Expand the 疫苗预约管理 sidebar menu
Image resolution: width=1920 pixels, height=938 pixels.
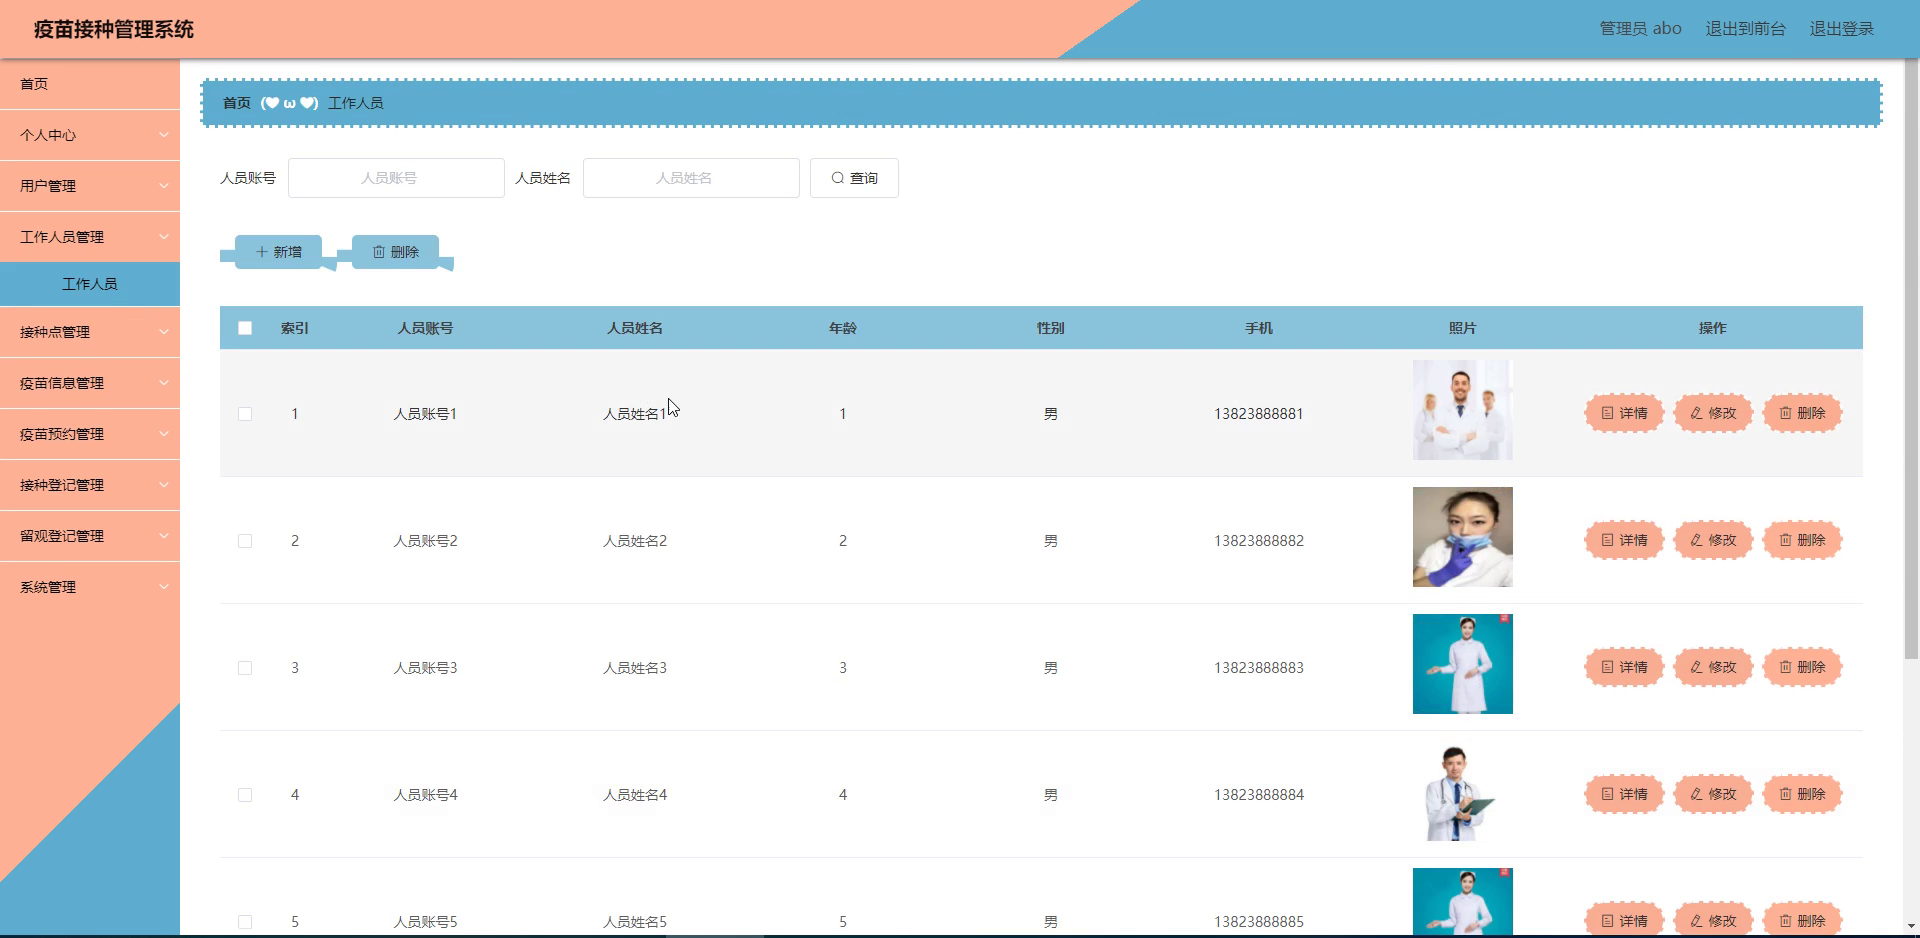click(90, 434)
